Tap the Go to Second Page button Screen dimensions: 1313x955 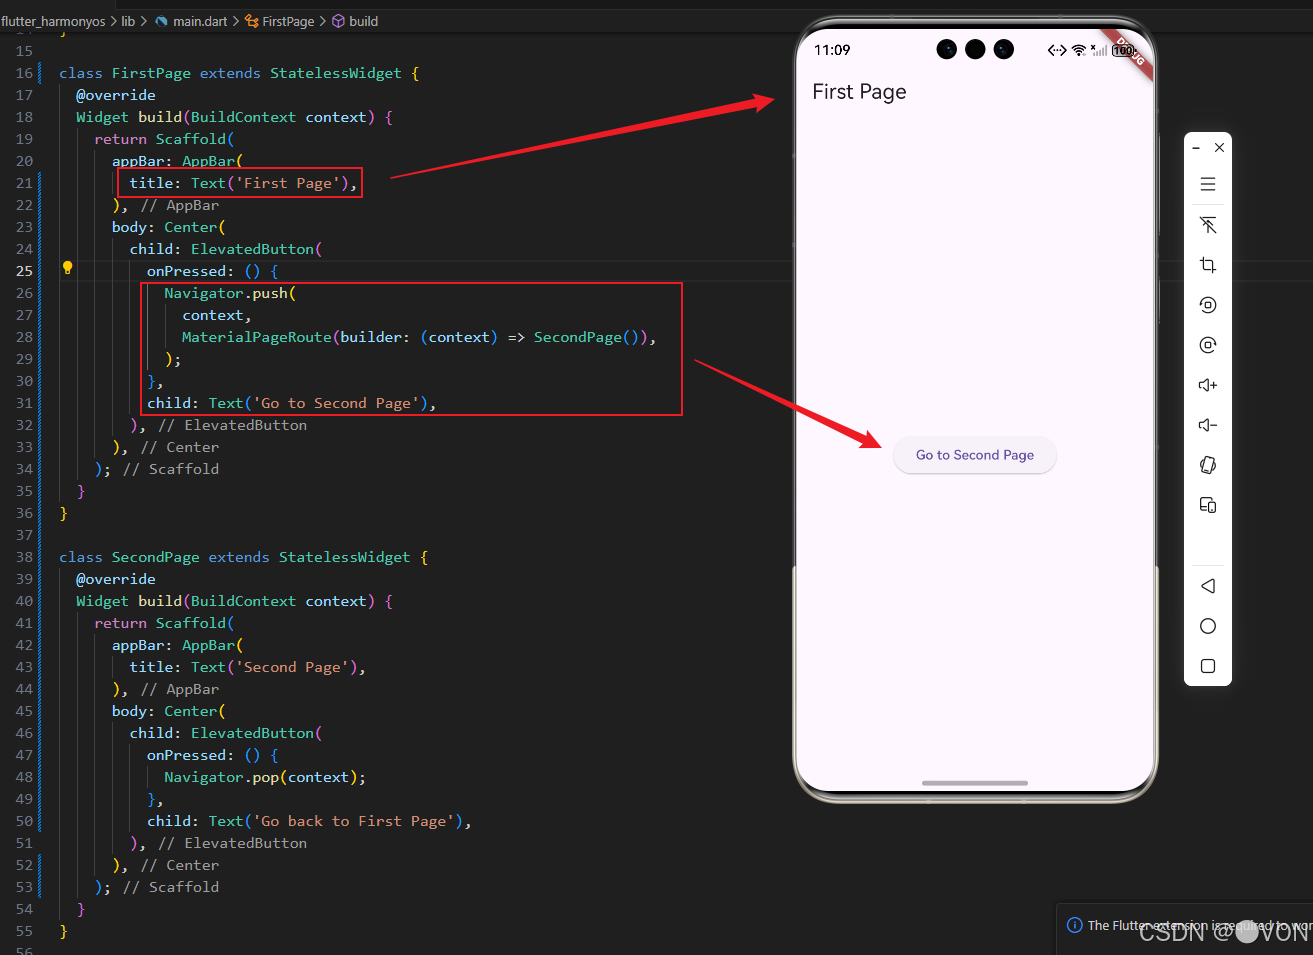tap(975, 455)
